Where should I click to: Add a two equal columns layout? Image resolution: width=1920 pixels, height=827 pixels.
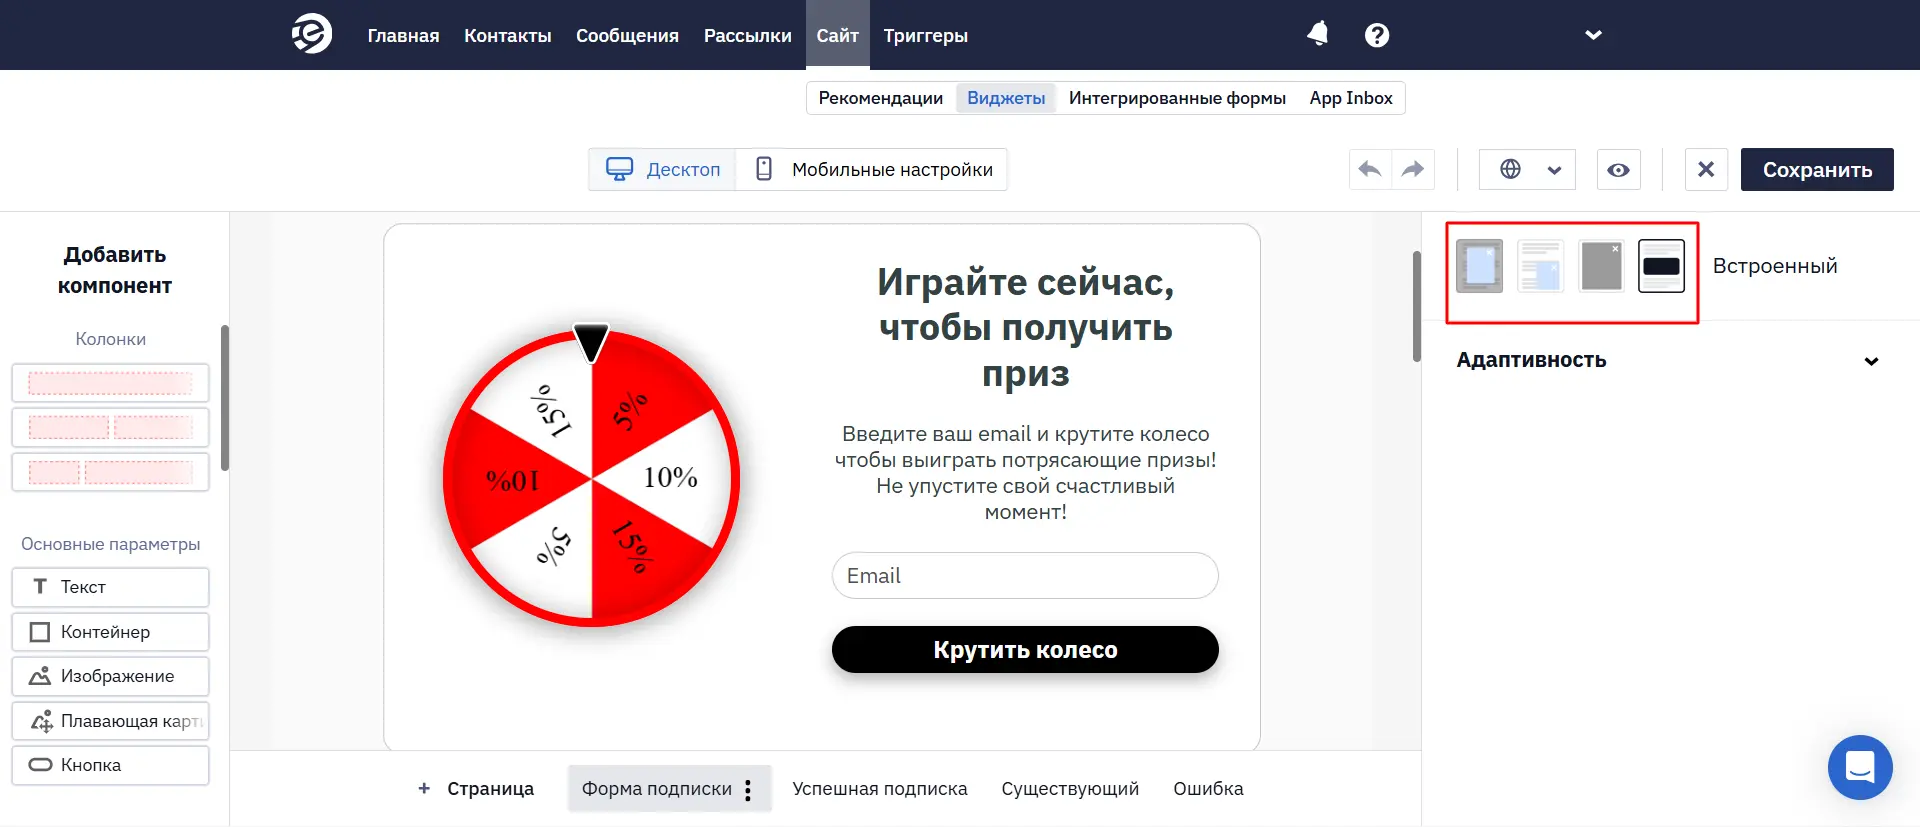110,427
